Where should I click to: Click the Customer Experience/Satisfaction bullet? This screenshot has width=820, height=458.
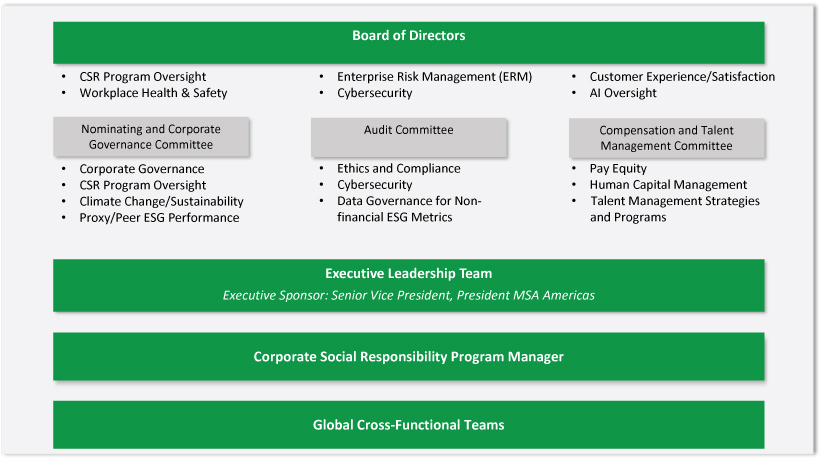pos(681,76)
